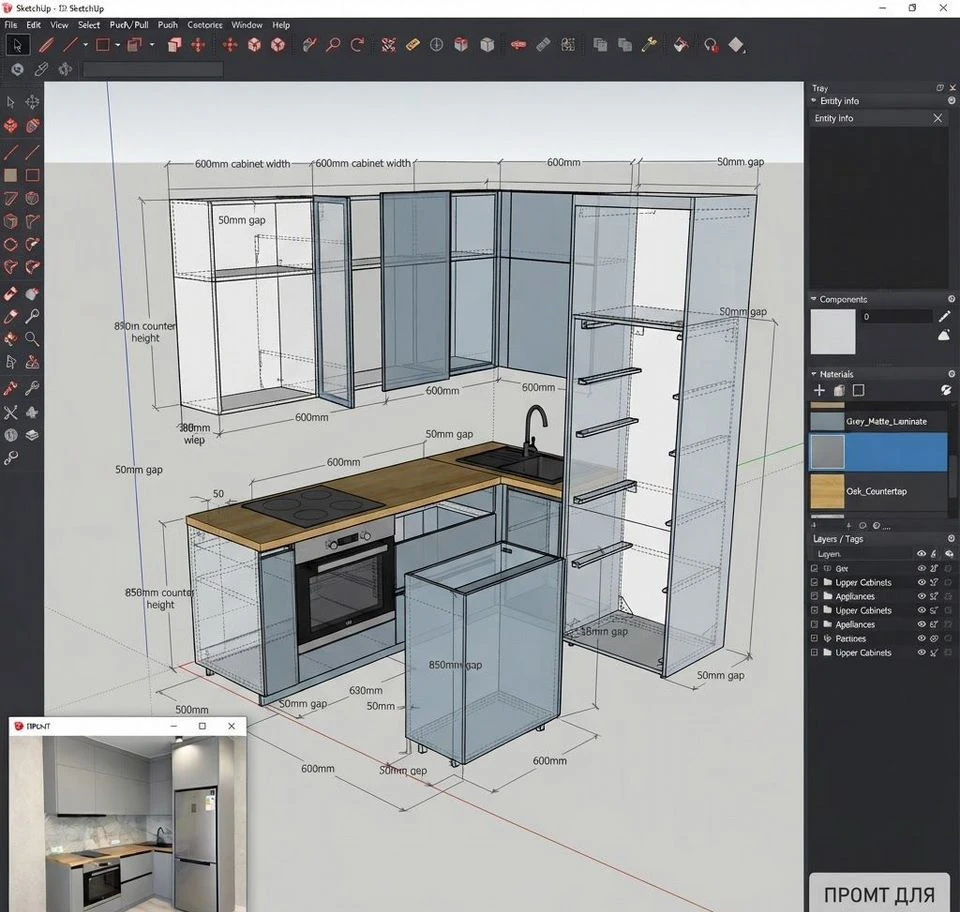
Task: Select the four-arrow Move tool in left toolbar
Action: point(32,102)
